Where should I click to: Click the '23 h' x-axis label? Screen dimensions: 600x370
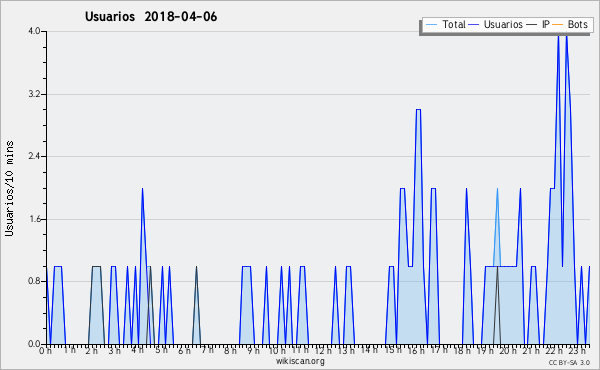tap(577, 350)
